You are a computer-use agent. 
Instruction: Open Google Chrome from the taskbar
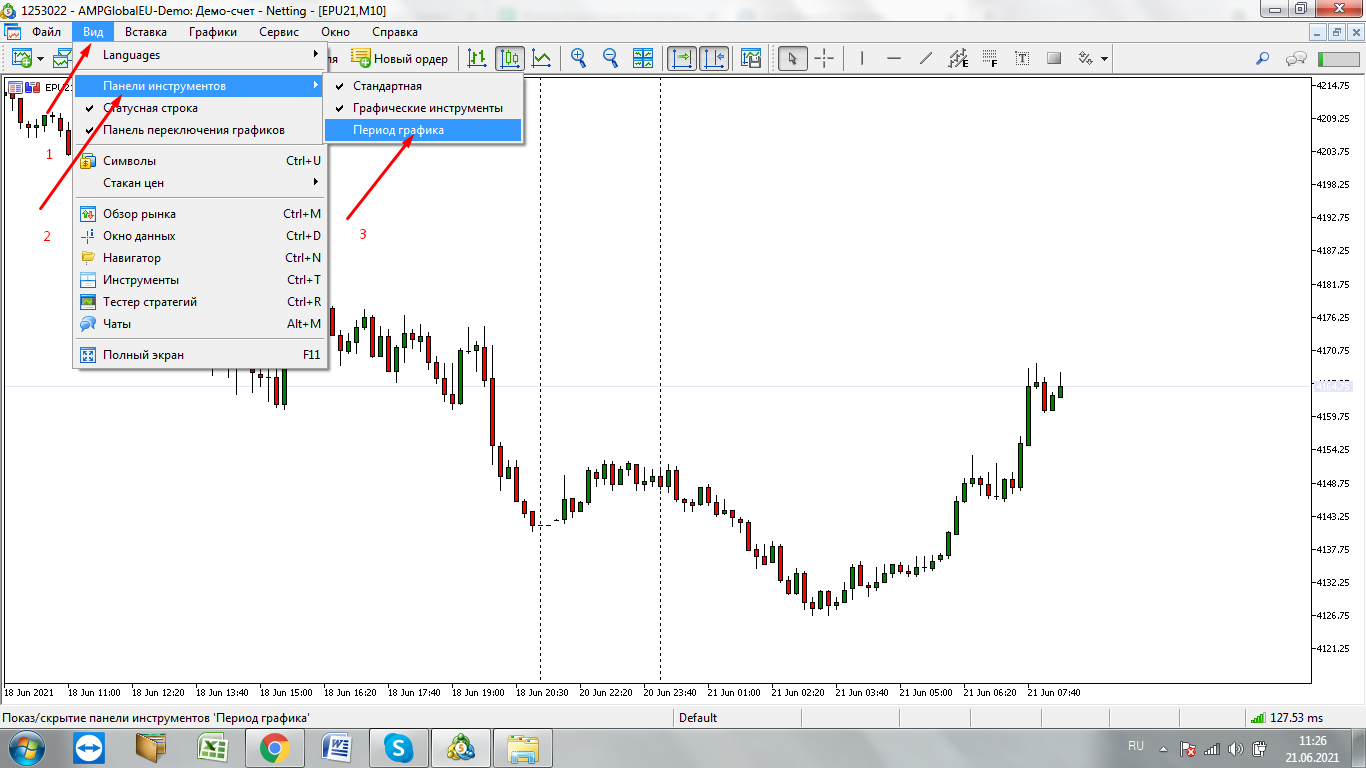point(275,747)
